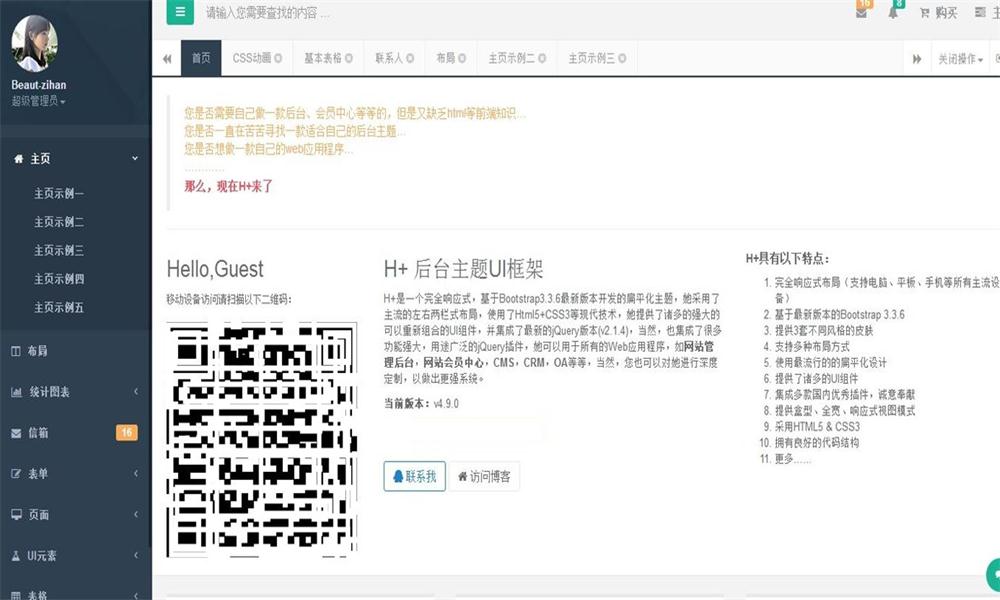Click the shopping cart 购买 link
The width and height of the screenshot is (1000, 600).
pyautogui.click(x=938, y=13)
